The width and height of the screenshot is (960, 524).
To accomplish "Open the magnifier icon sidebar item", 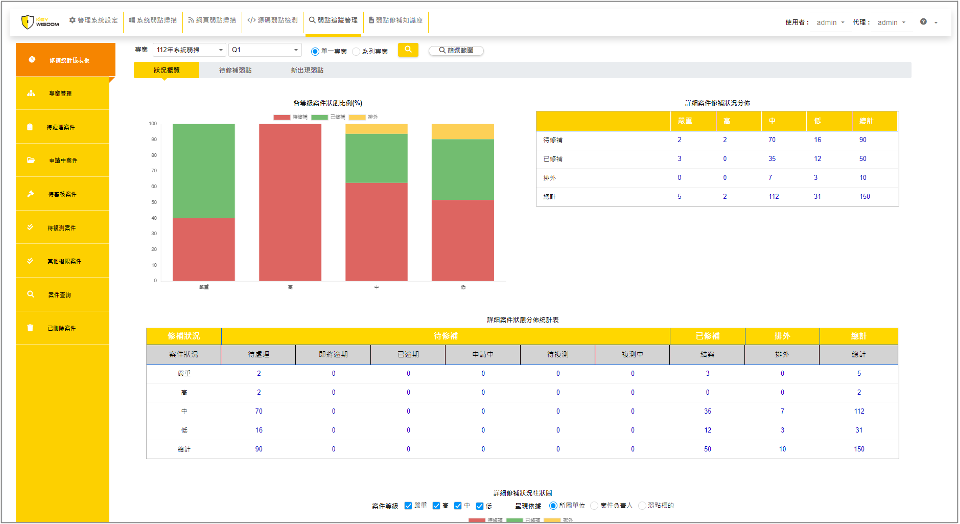I will coord(32,295).
